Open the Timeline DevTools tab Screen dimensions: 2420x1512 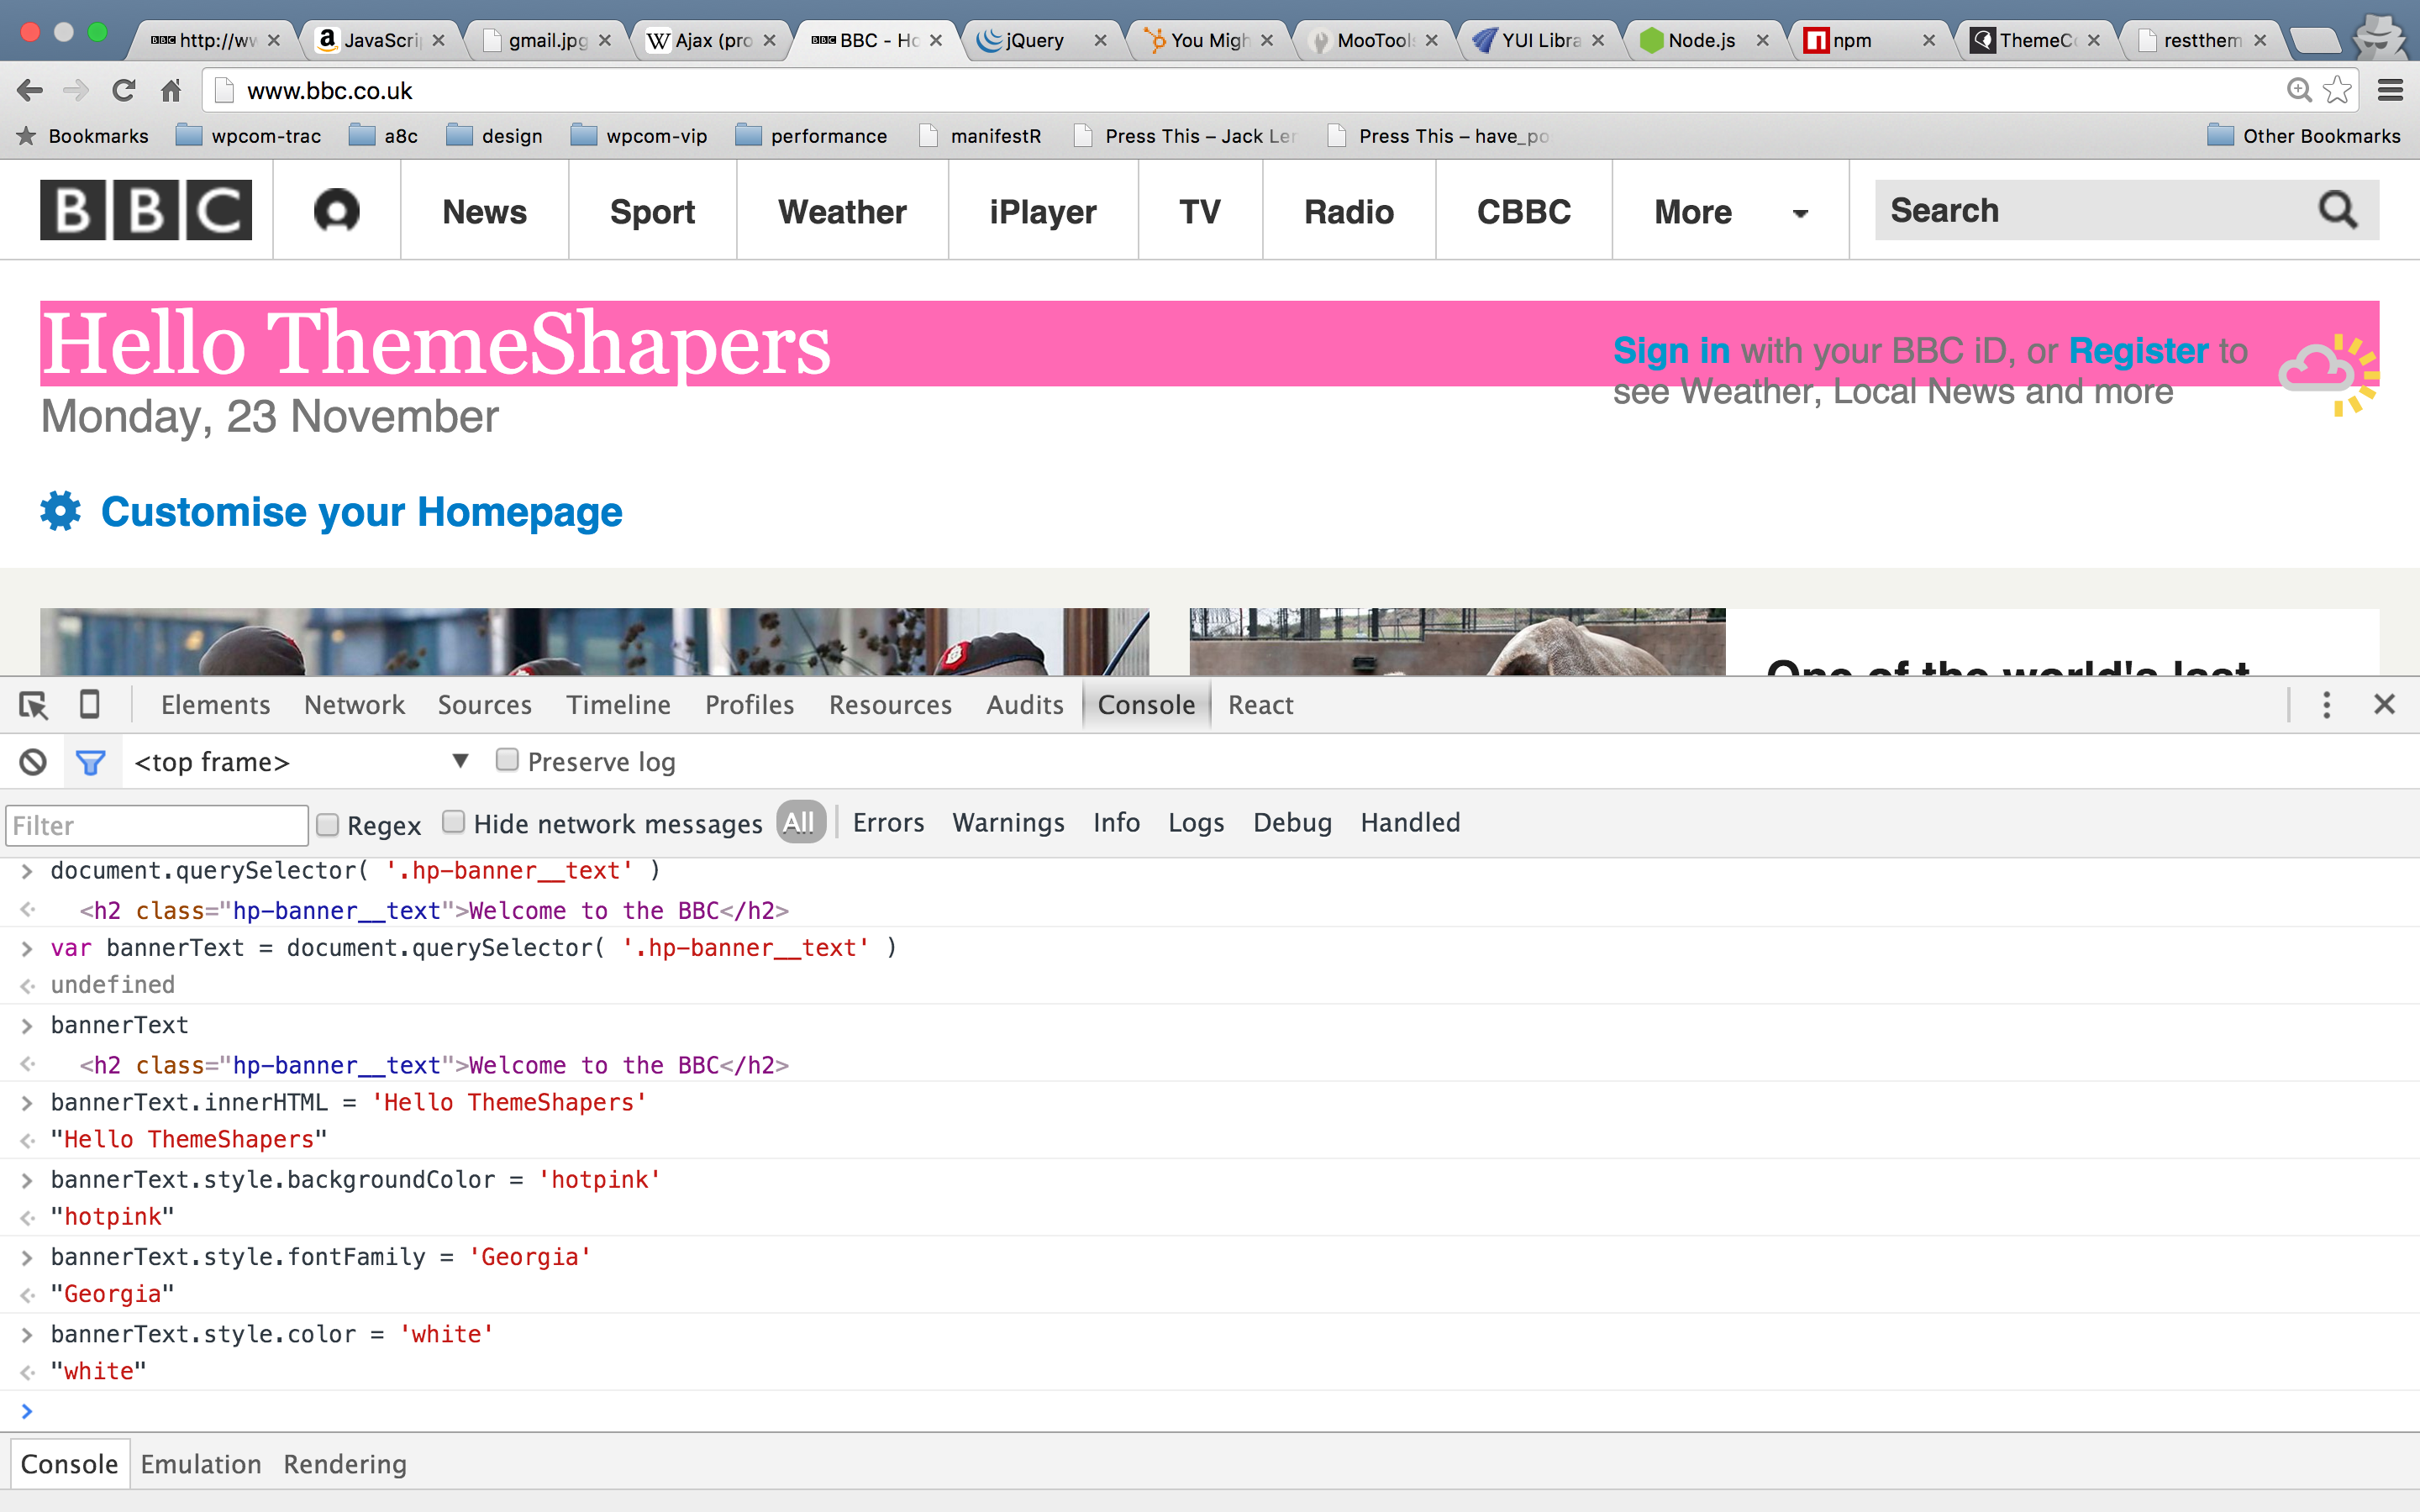(618, 705)
